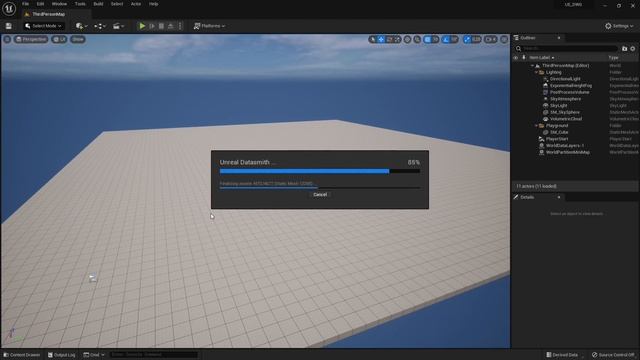This screenshot has height=360, width=640.
Task: Open the Build menu
Action: (x=98, y=4)
